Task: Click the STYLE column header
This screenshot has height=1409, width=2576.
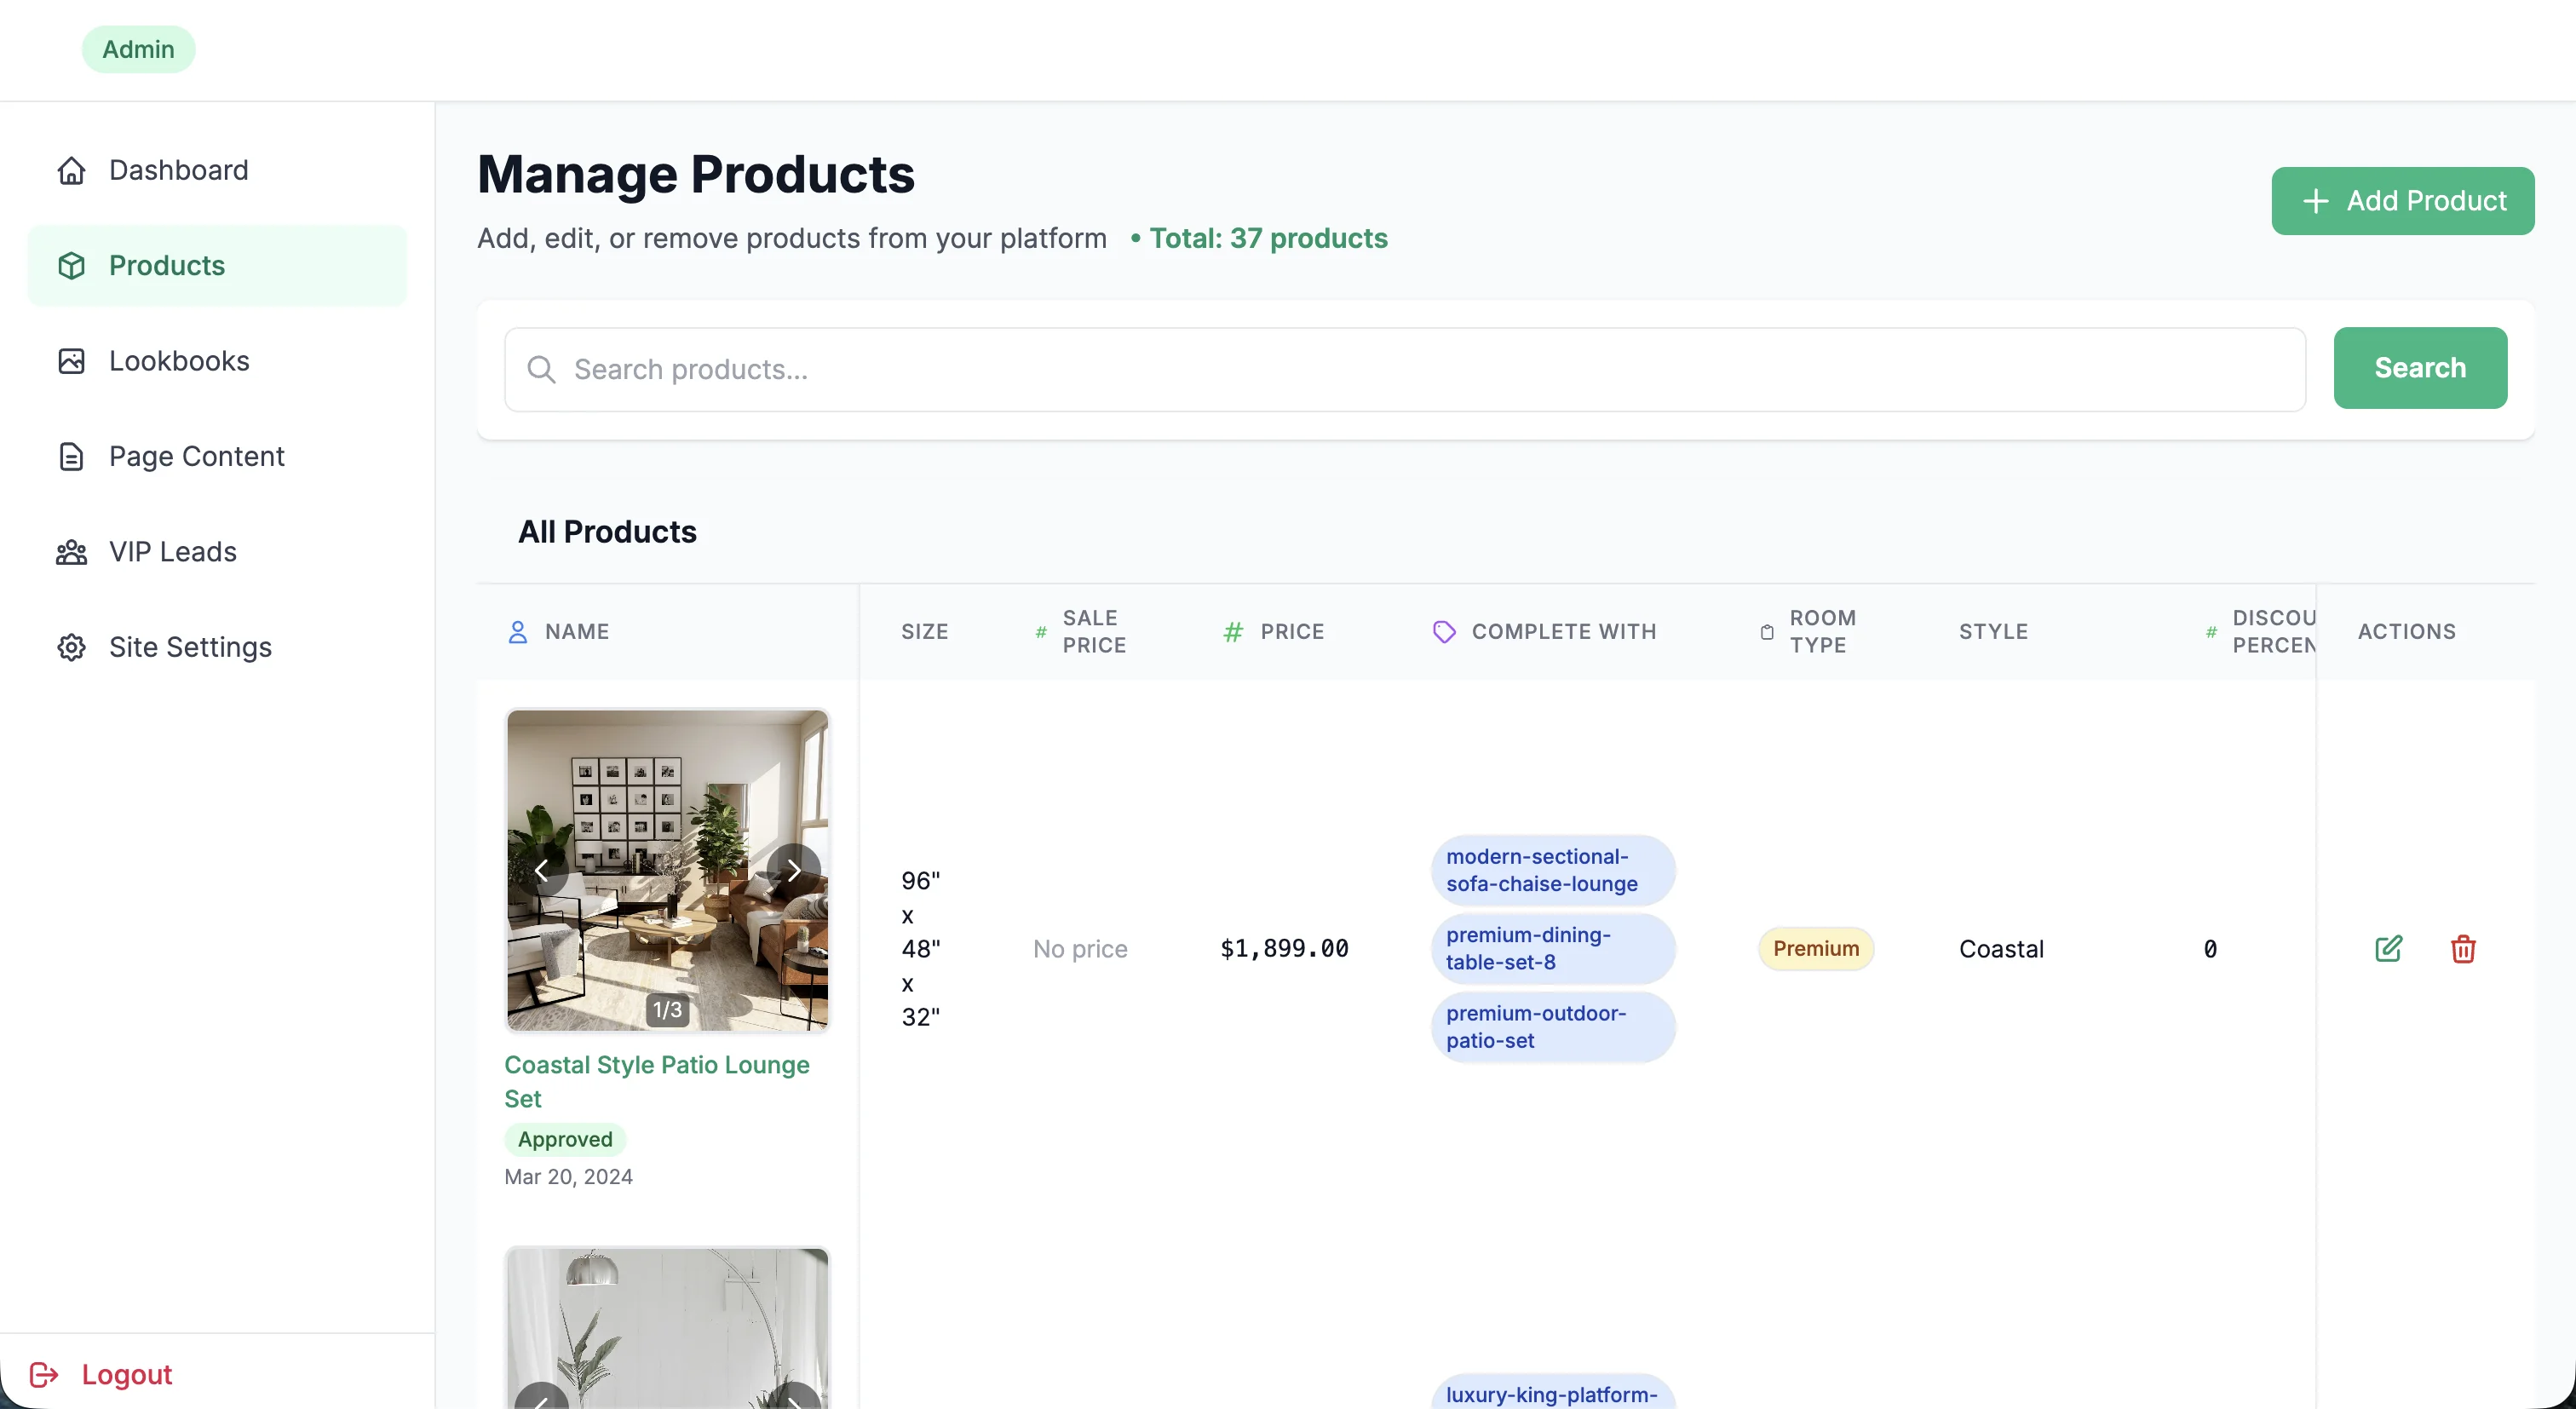Action: pyautogui.click(x=1993, y=632)
